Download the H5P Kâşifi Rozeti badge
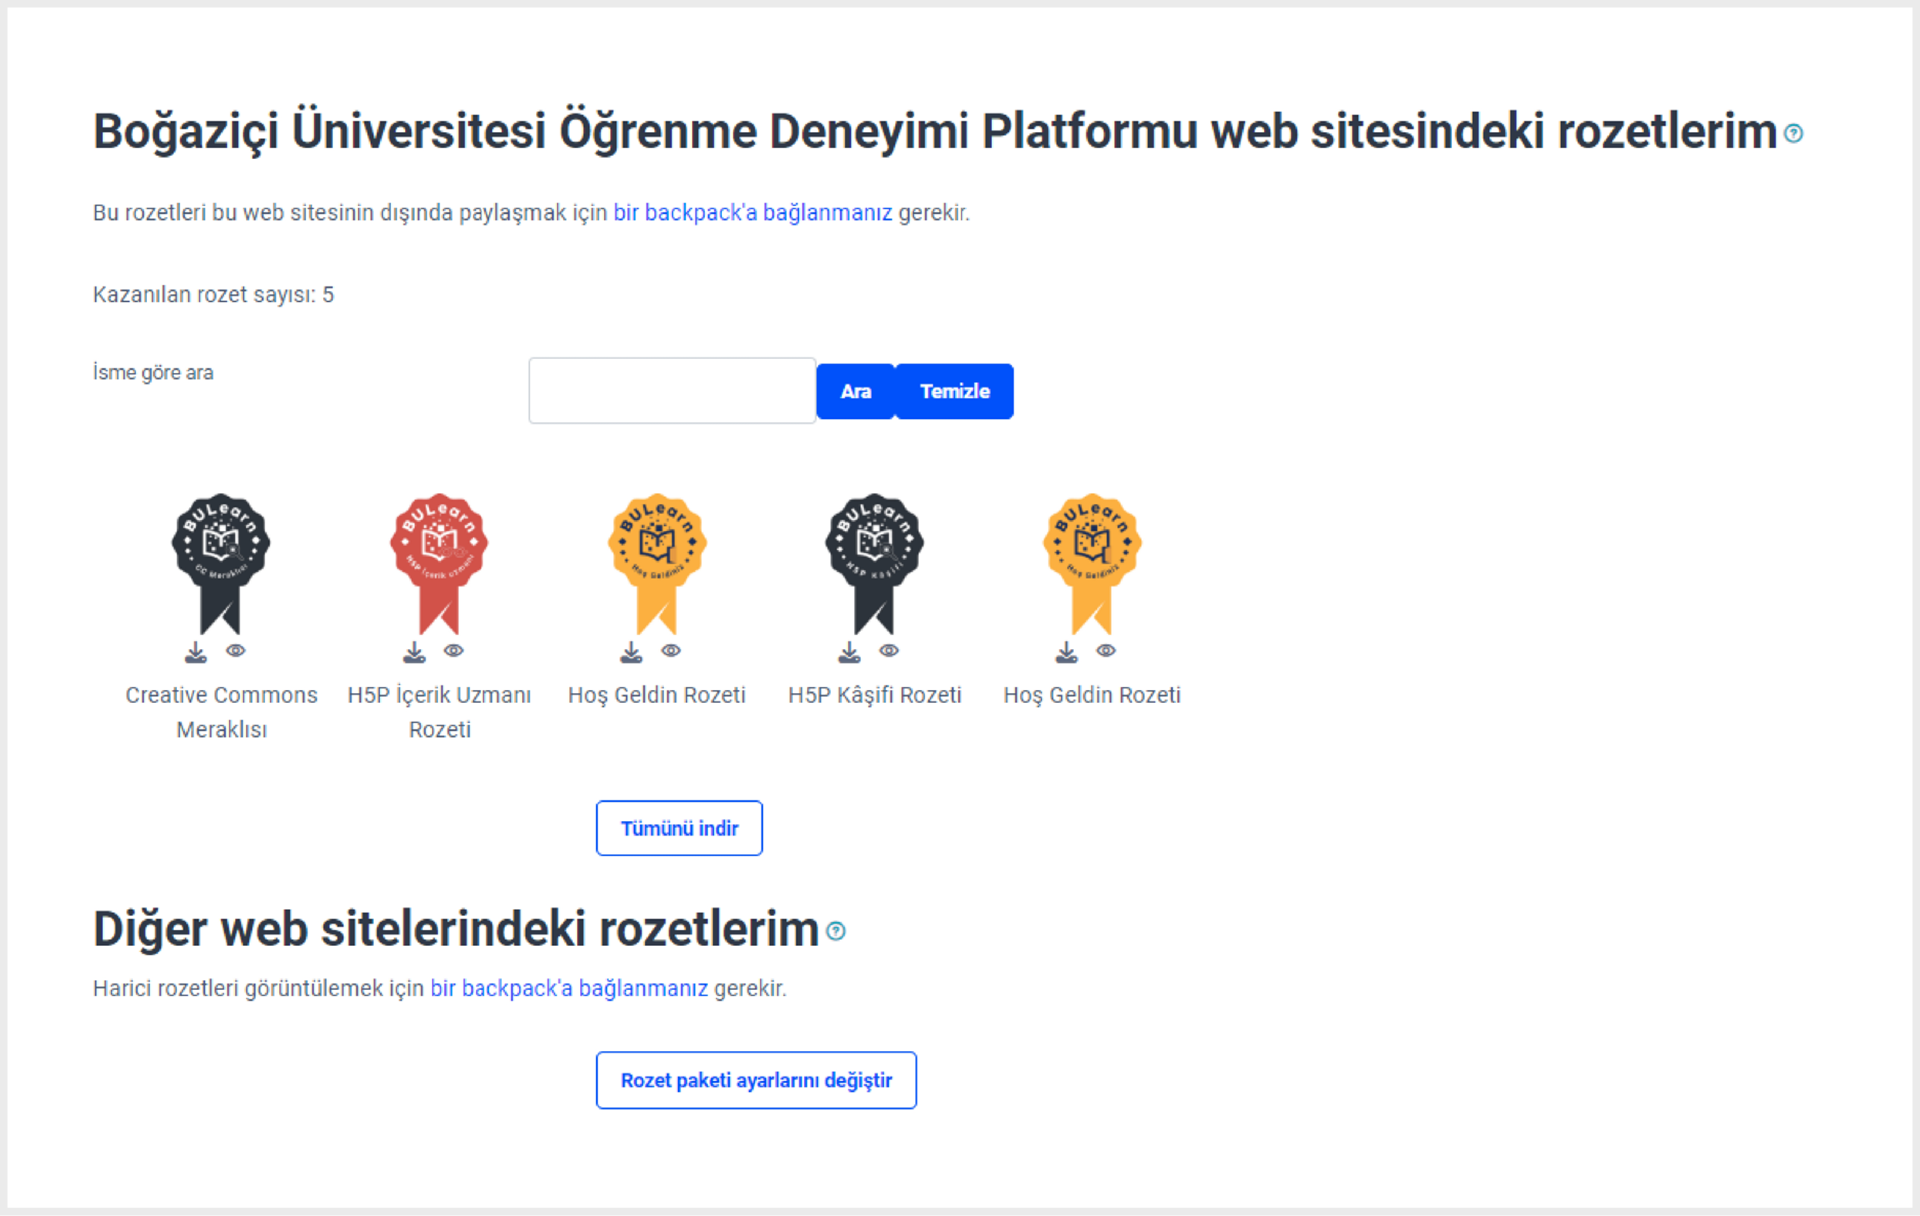 (x=849, y=652)
